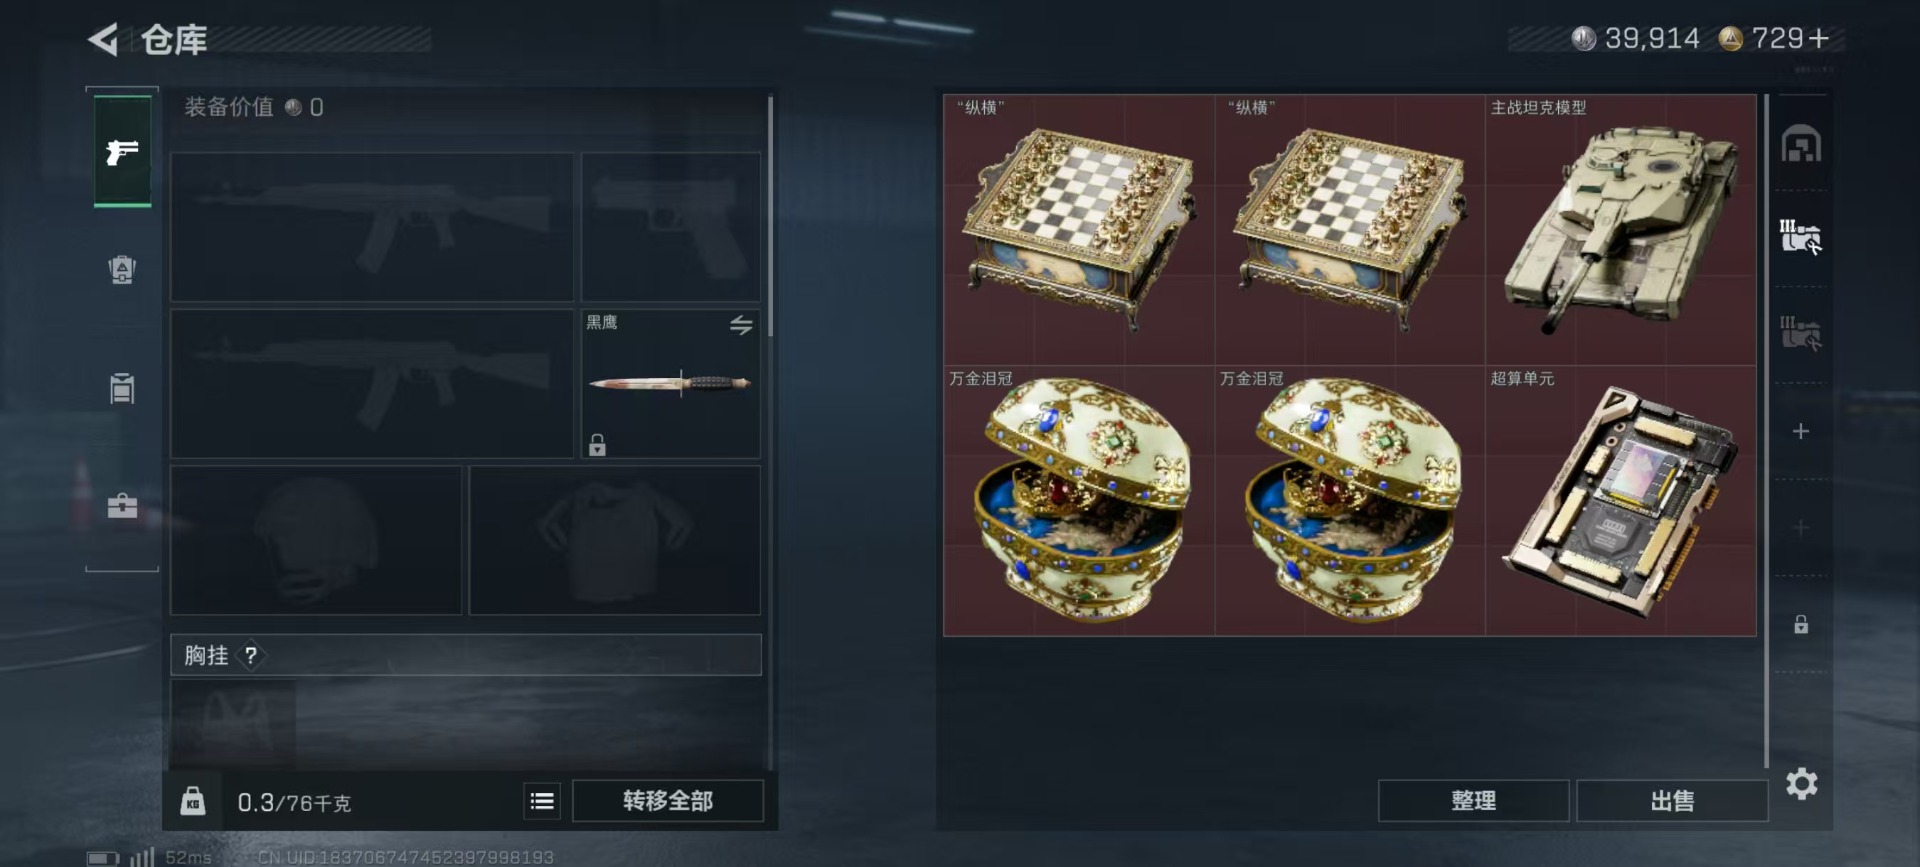1920x867 pixels.
Task: Select the weapons pistol tab icon
Action: [x=122, y=152]
